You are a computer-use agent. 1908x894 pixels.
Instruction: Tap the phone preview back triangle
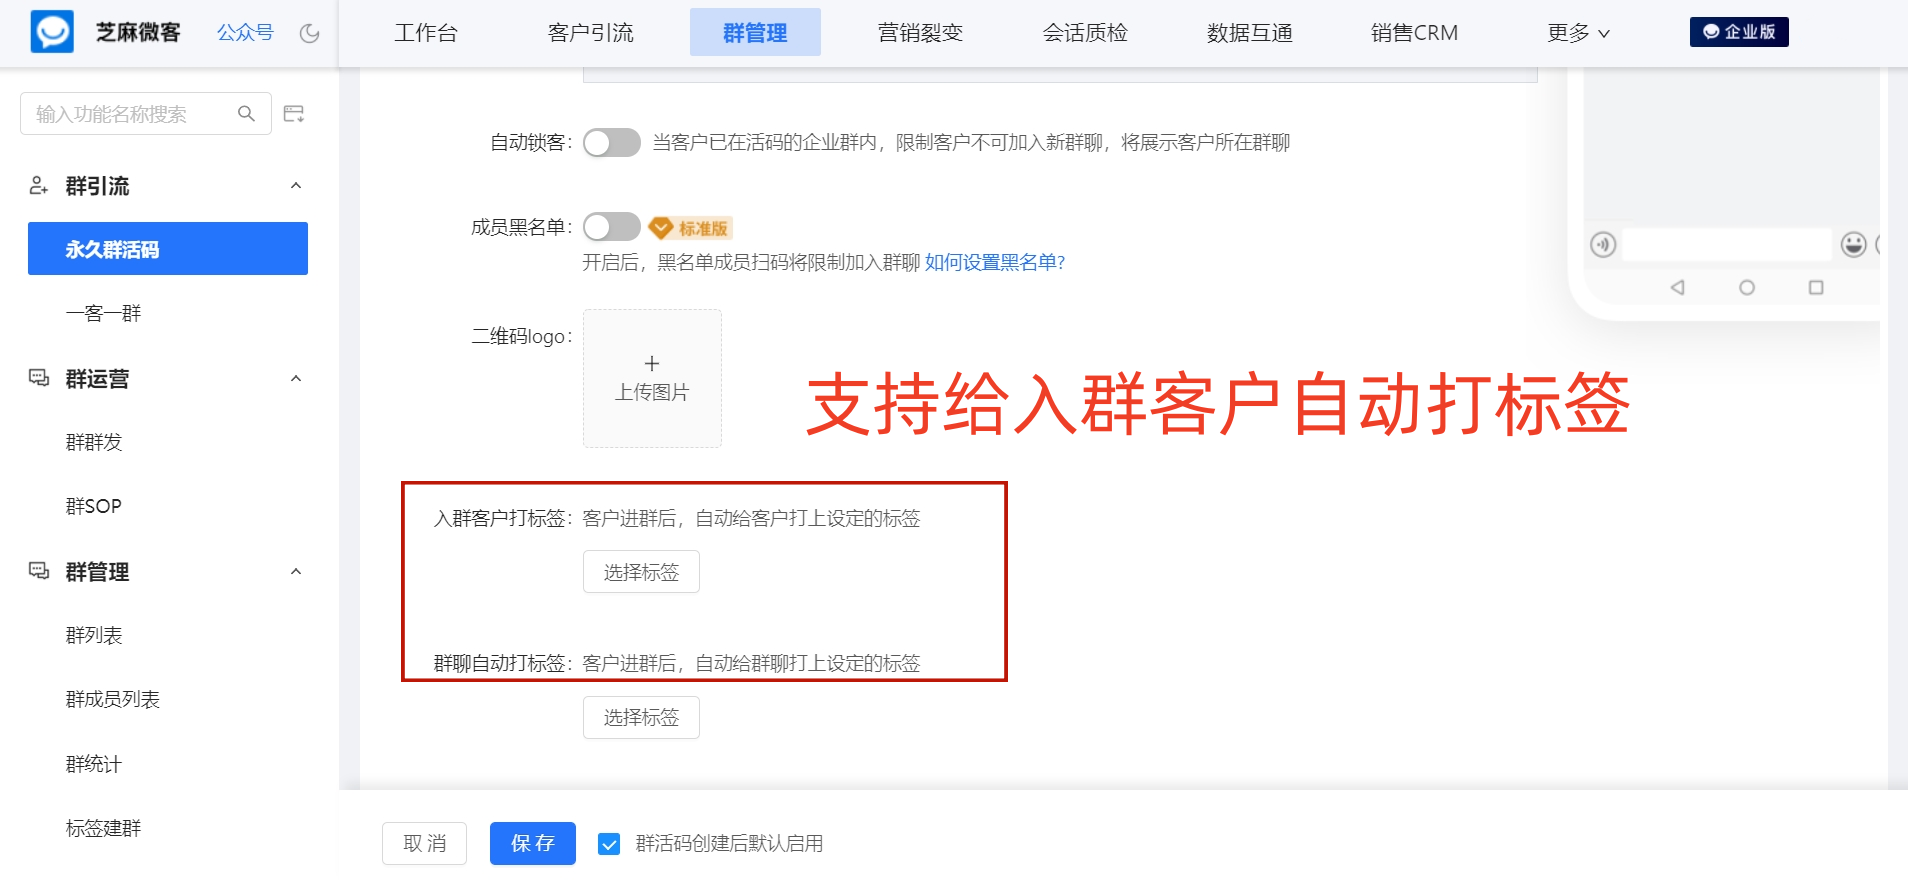coord(1678,287)
